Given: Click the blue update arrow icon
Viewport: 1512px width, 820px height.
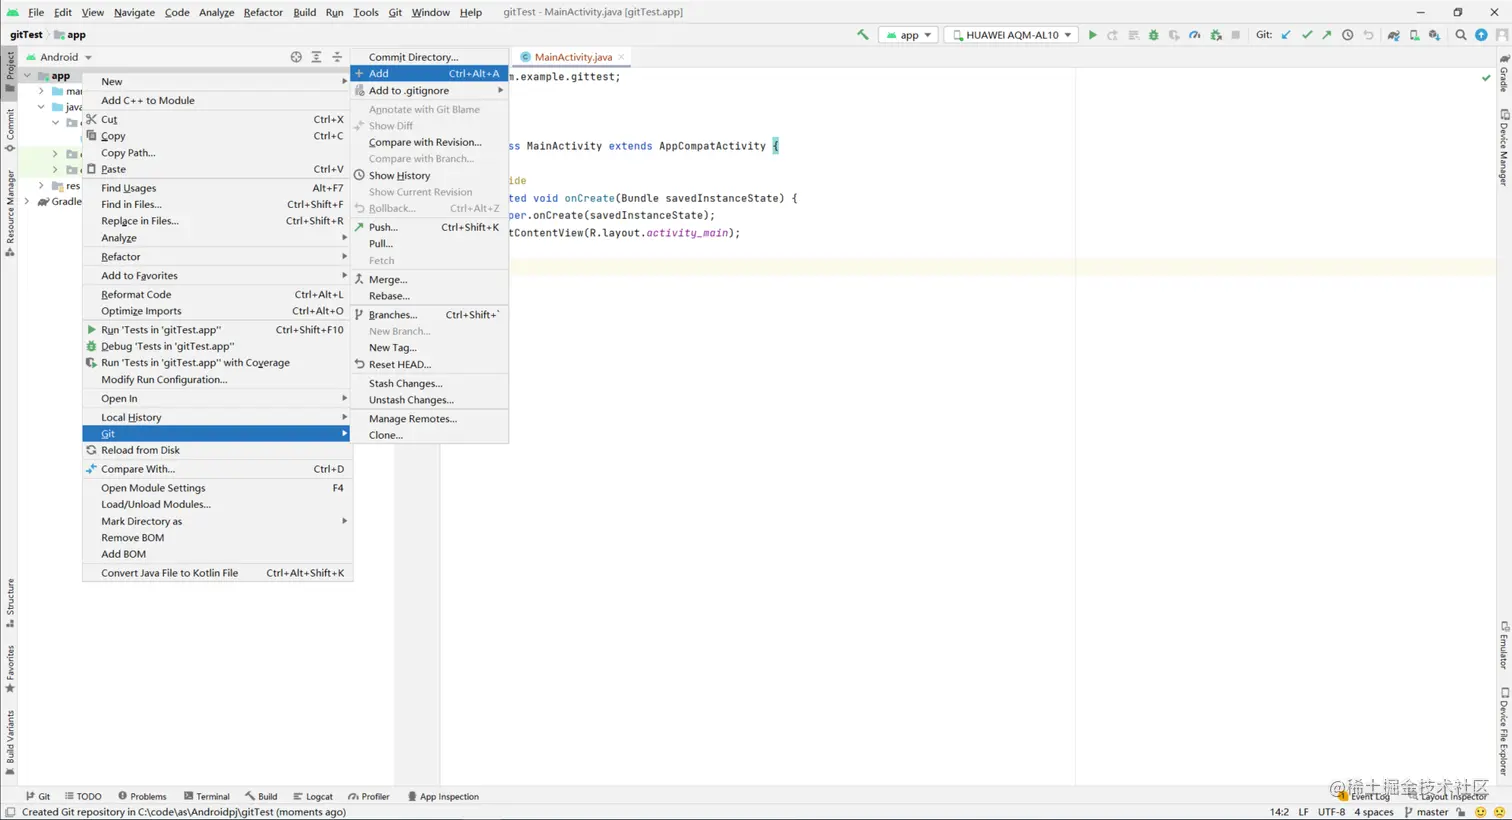Looking at the screenshot, I should coord(1481,35).
